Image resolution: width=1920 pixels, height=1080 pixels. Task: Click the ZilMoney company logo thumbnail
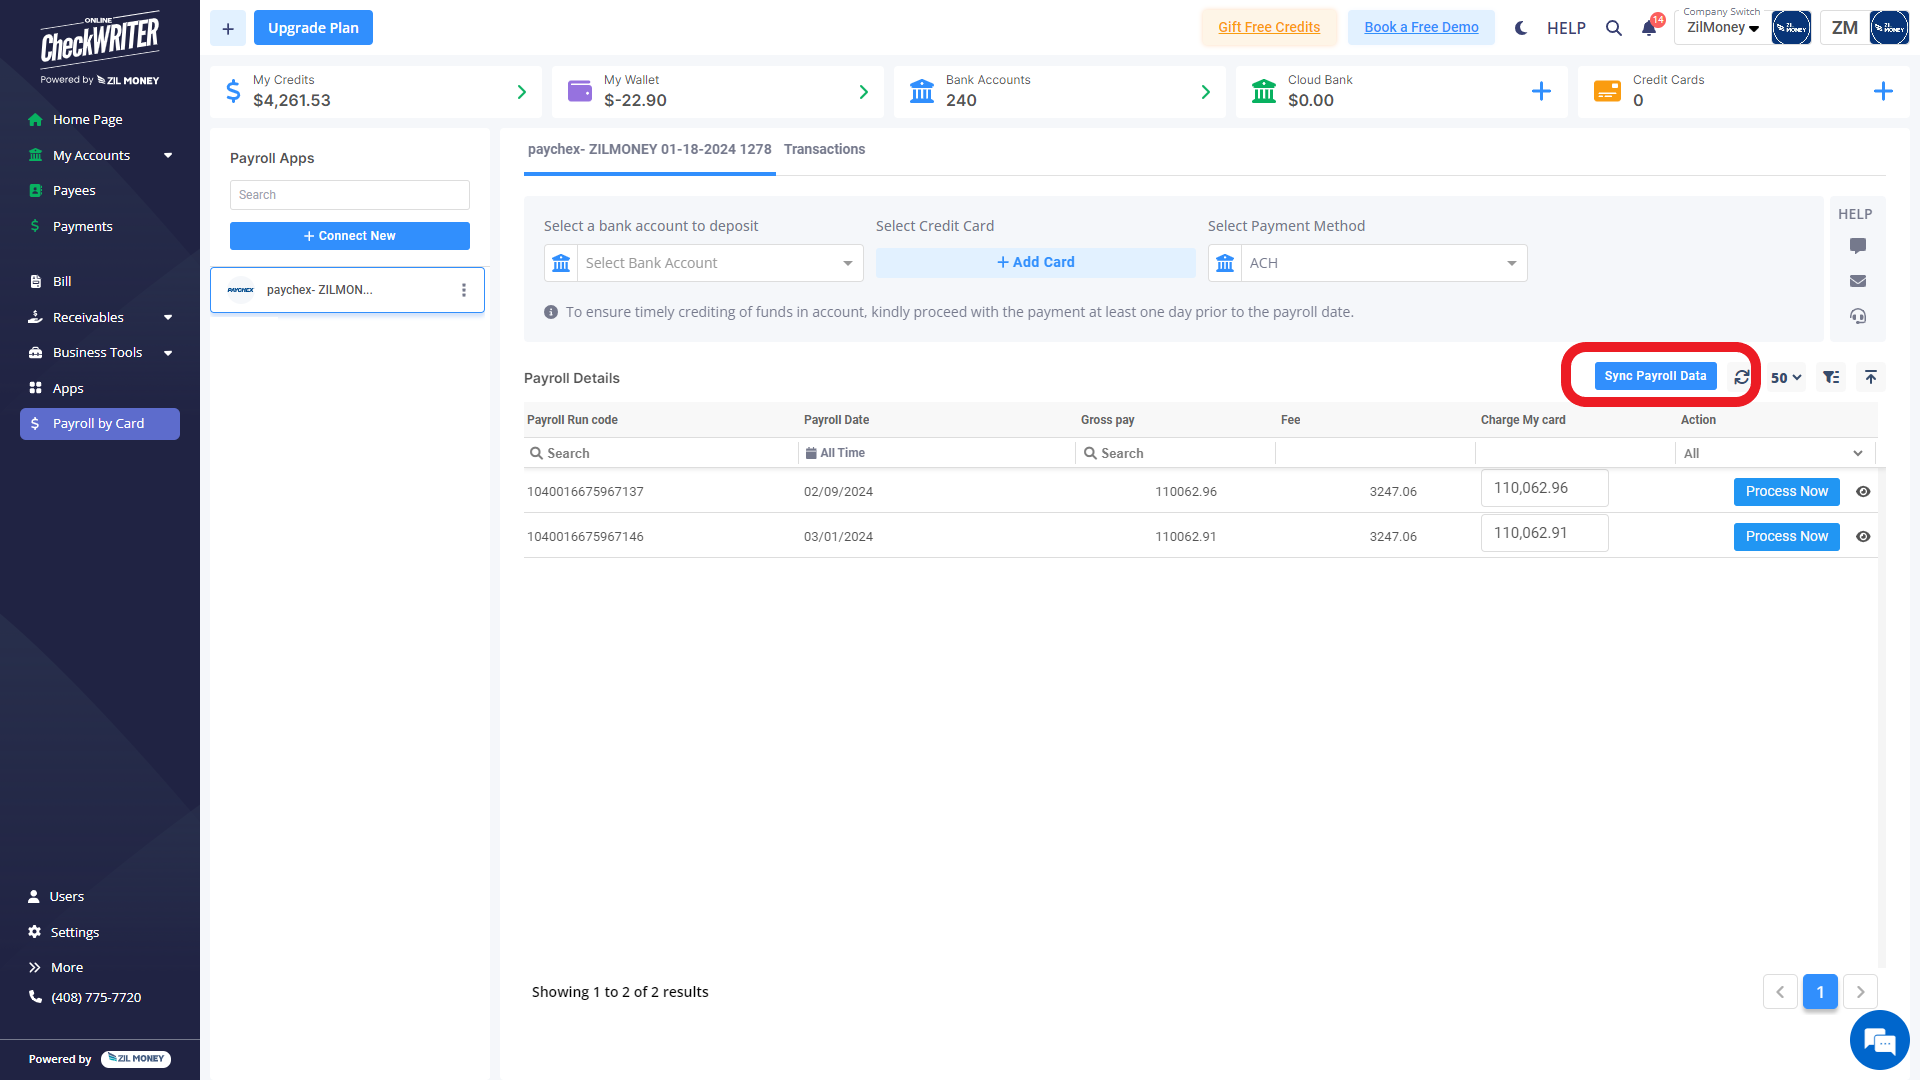coord(1791,28)
